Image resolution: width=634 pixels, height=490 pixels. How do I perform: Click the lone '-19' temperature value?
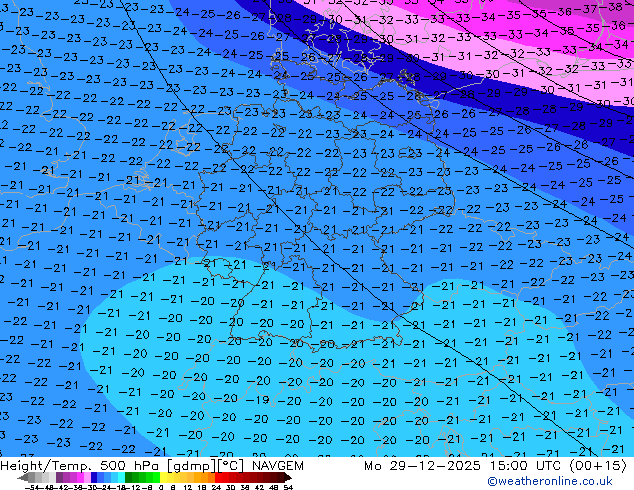click(x=257, y=400)
